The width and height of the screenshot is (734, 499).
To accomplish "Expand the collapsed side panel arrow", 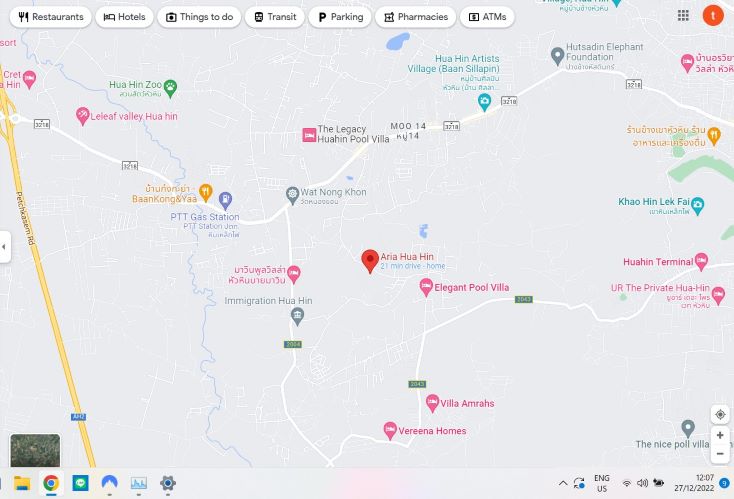I will (4, 247).
